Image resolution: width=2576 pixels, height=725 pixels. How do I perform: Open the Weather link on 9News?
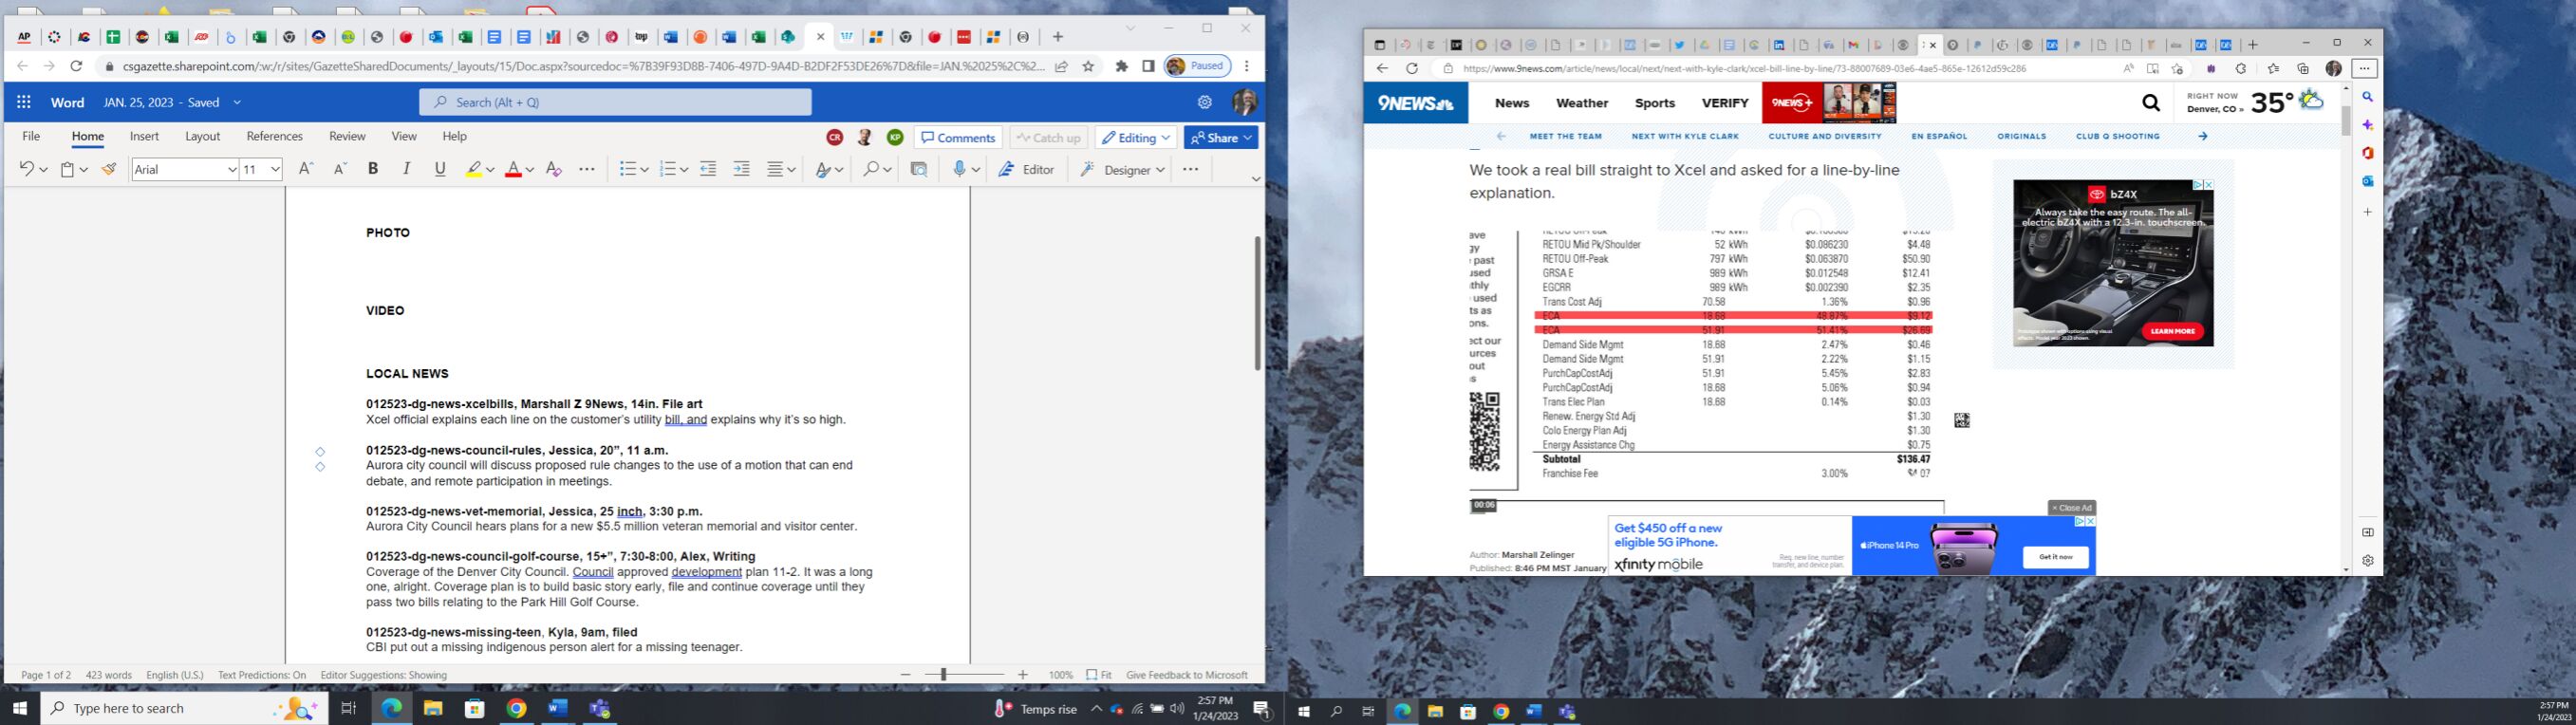coord(1581,103)
